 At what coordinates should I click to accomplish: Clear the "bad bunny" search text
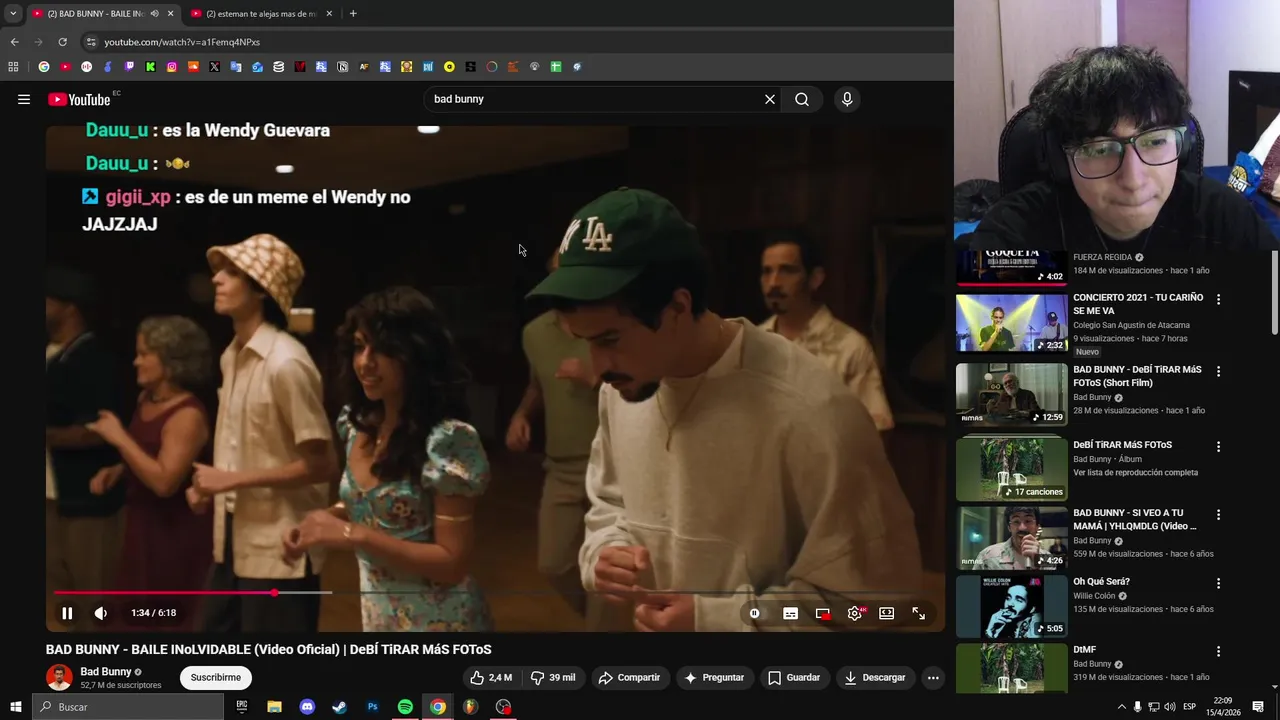(x=770, y=99)
